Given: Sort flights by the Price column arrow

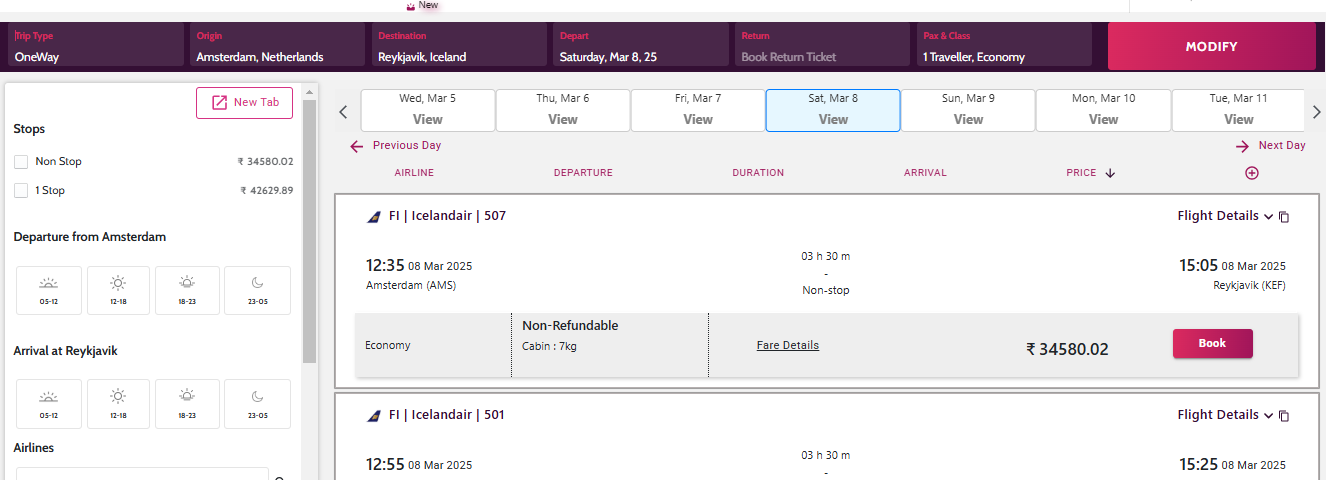Looking at the screenshot, I should (1110, 173).
